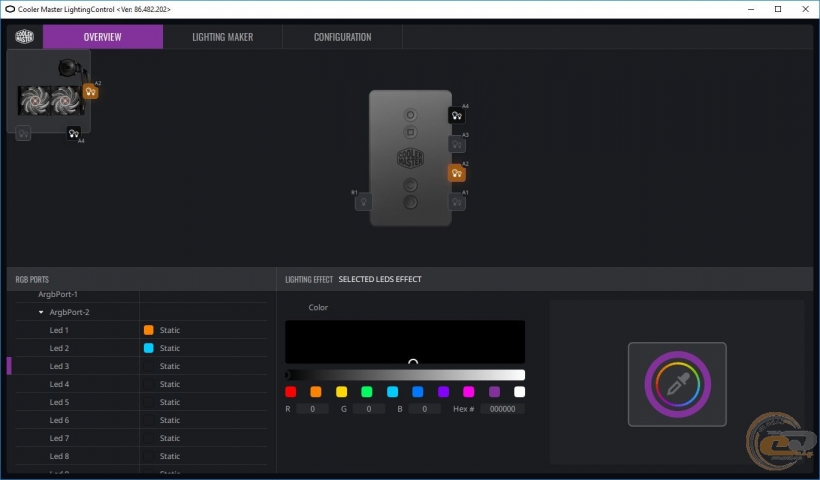Open the Configuration tab

[x=343, y=37]
